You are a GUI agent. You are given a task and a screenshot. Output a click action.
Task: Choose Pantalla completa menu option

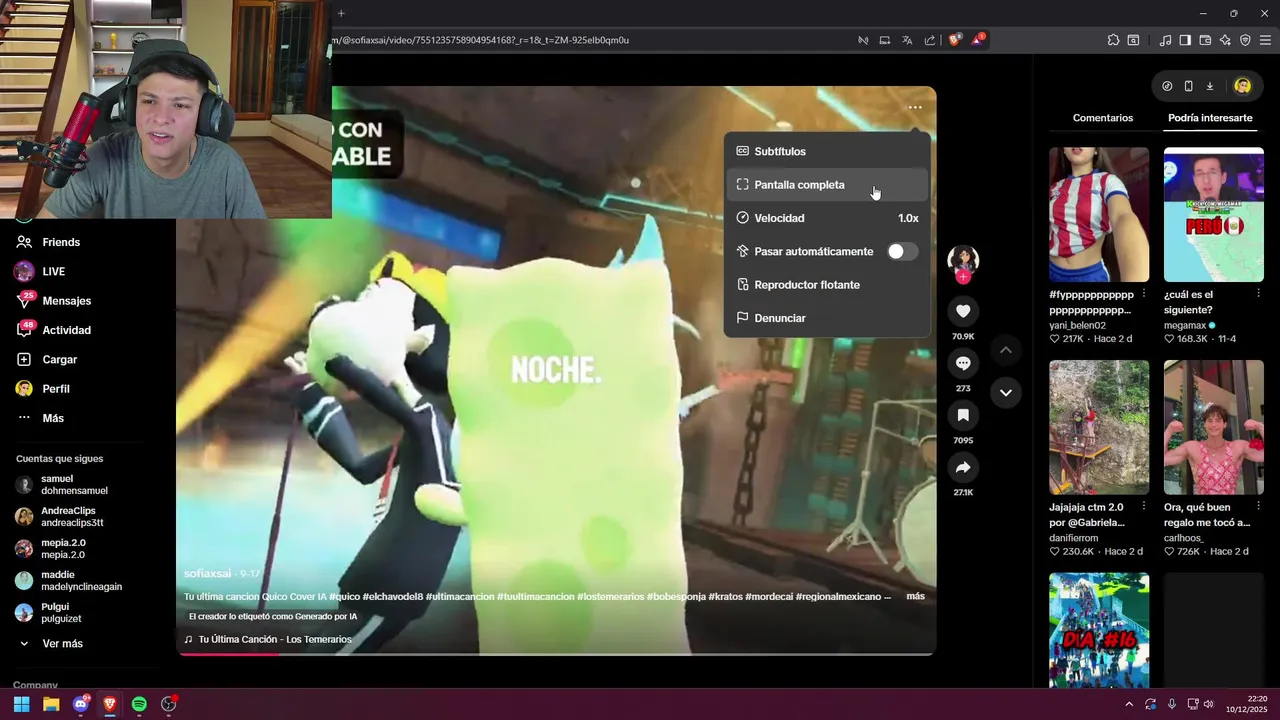827,185
